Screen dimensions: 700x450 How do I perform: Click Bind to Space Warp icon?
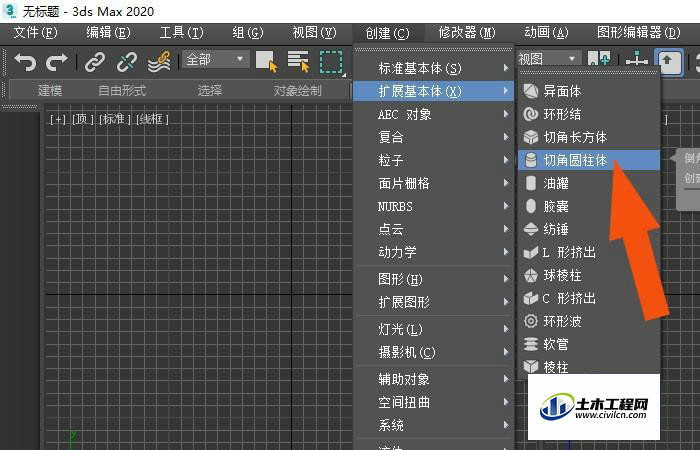tap(159, 61)
